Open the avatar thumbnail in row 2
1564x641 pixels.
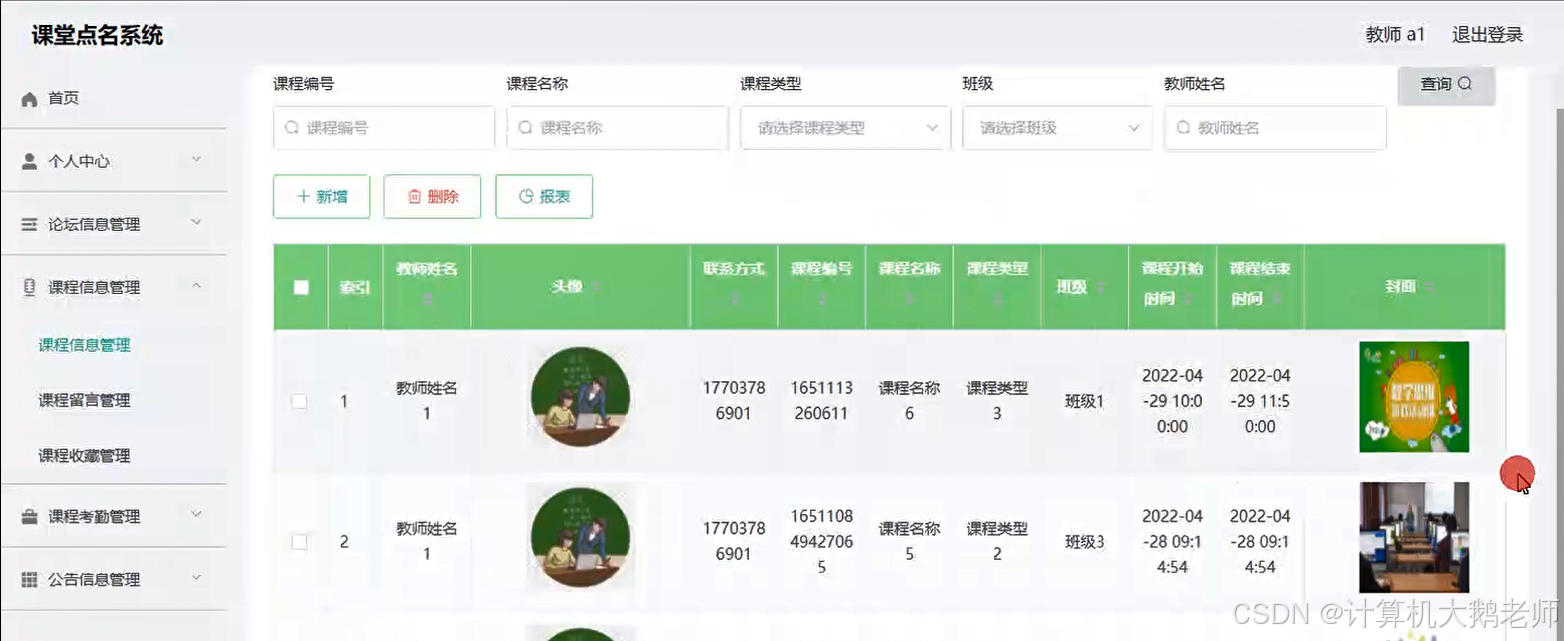point(580,538)
